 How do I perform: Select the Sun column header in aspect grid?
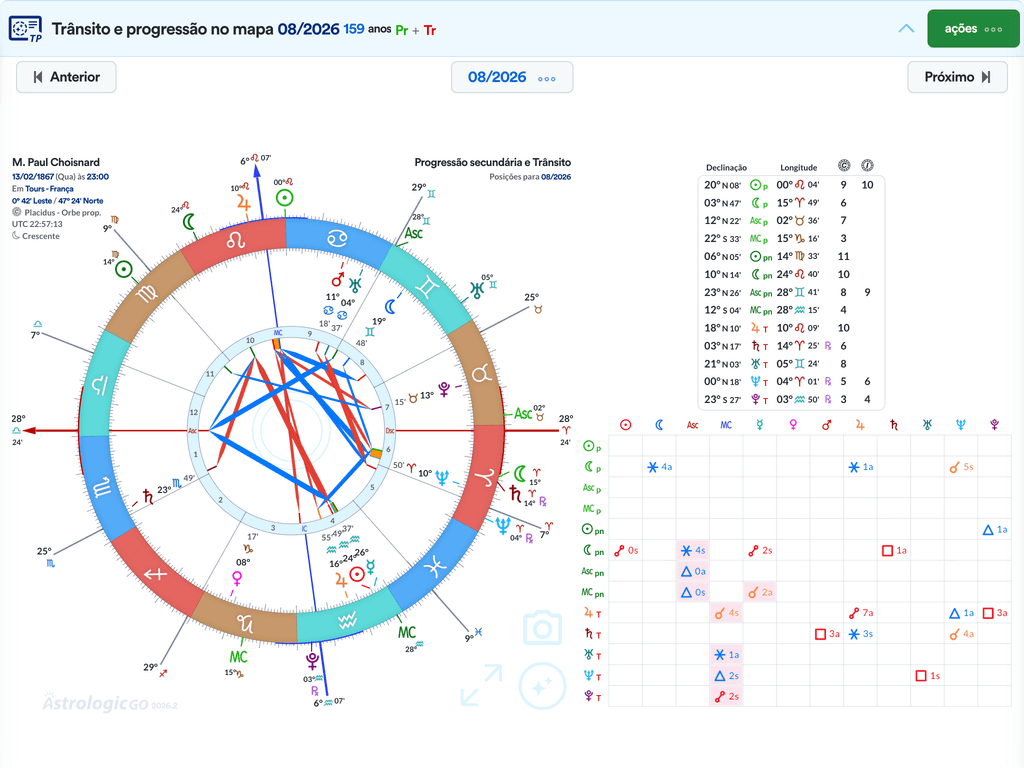tap(626, 425)
